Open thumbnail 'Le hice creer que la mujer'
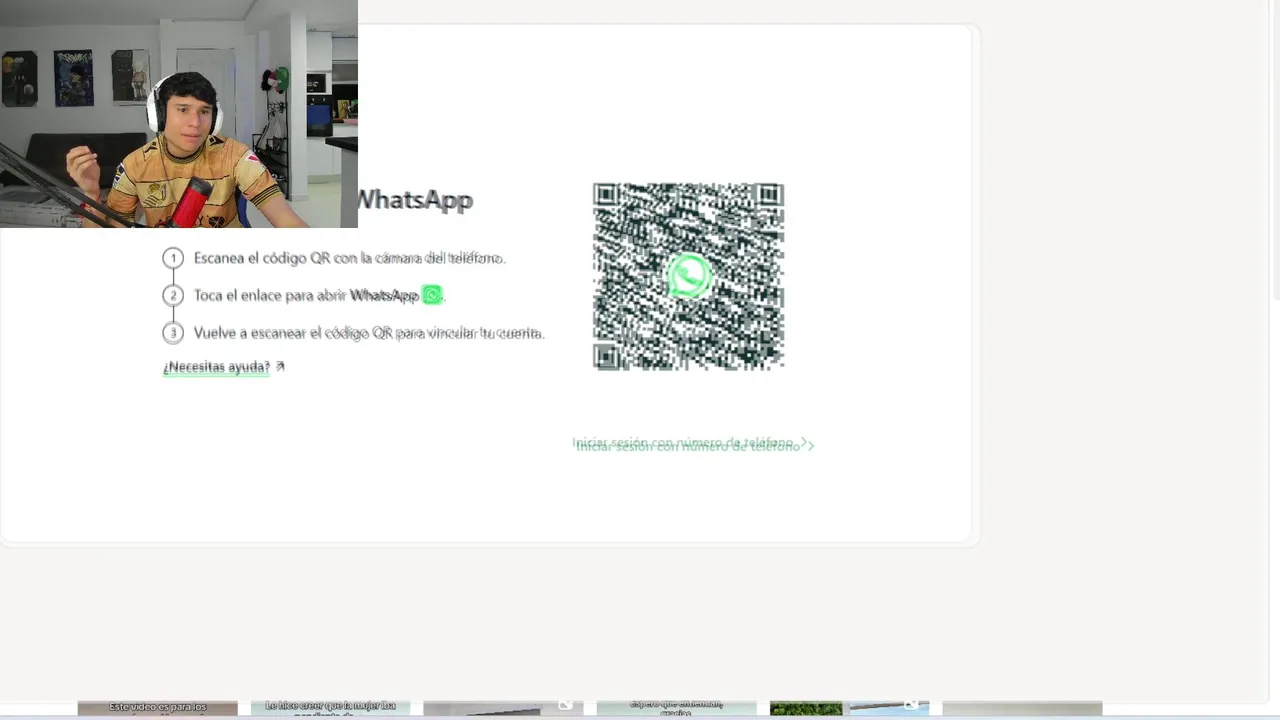The height and width of the screenshot is (720, 1280). pos(330,708)
